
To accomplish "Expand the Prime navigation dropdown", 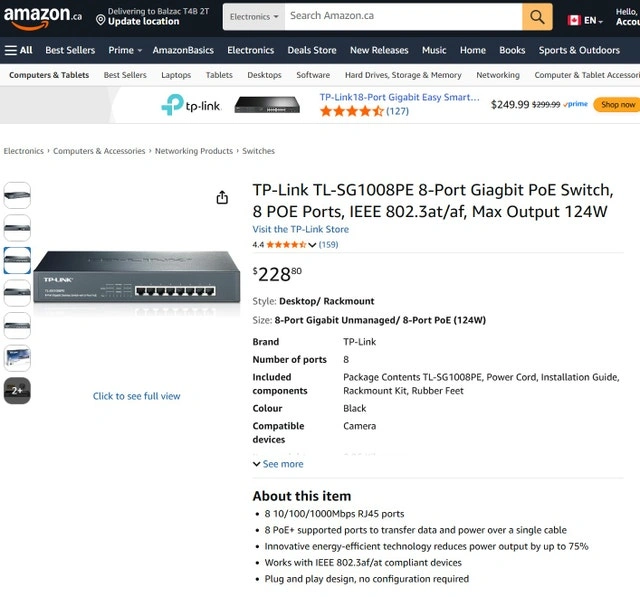I will coord(125,50).
